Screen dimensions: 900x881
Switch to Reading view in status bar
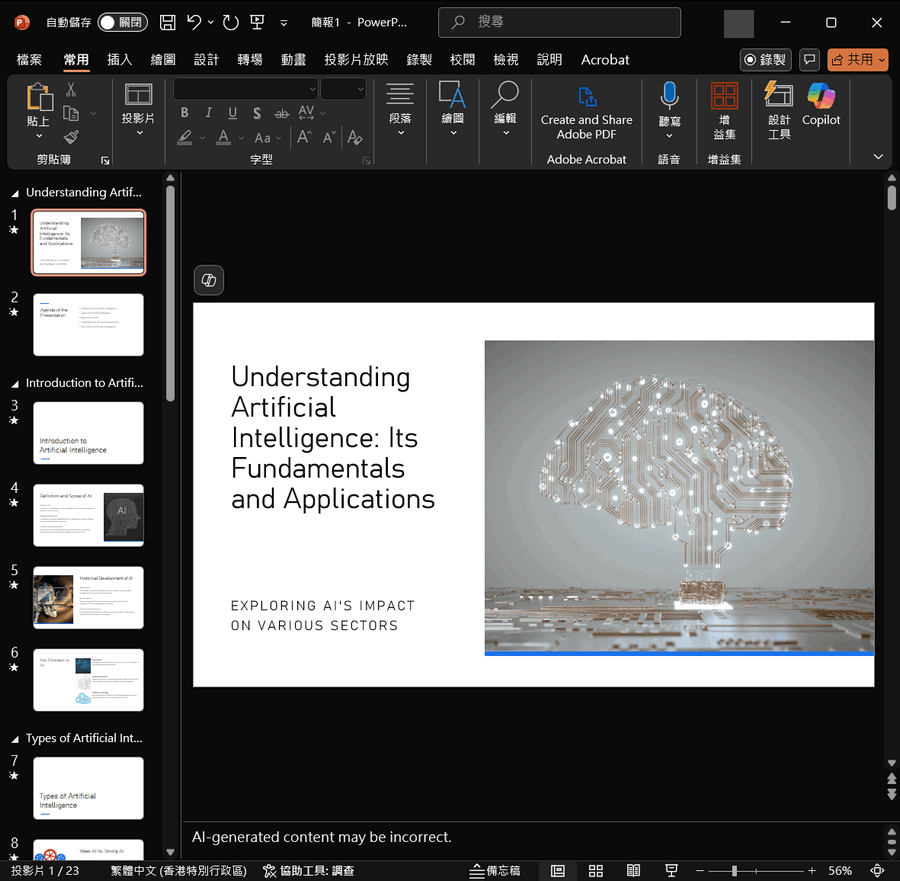633,871
